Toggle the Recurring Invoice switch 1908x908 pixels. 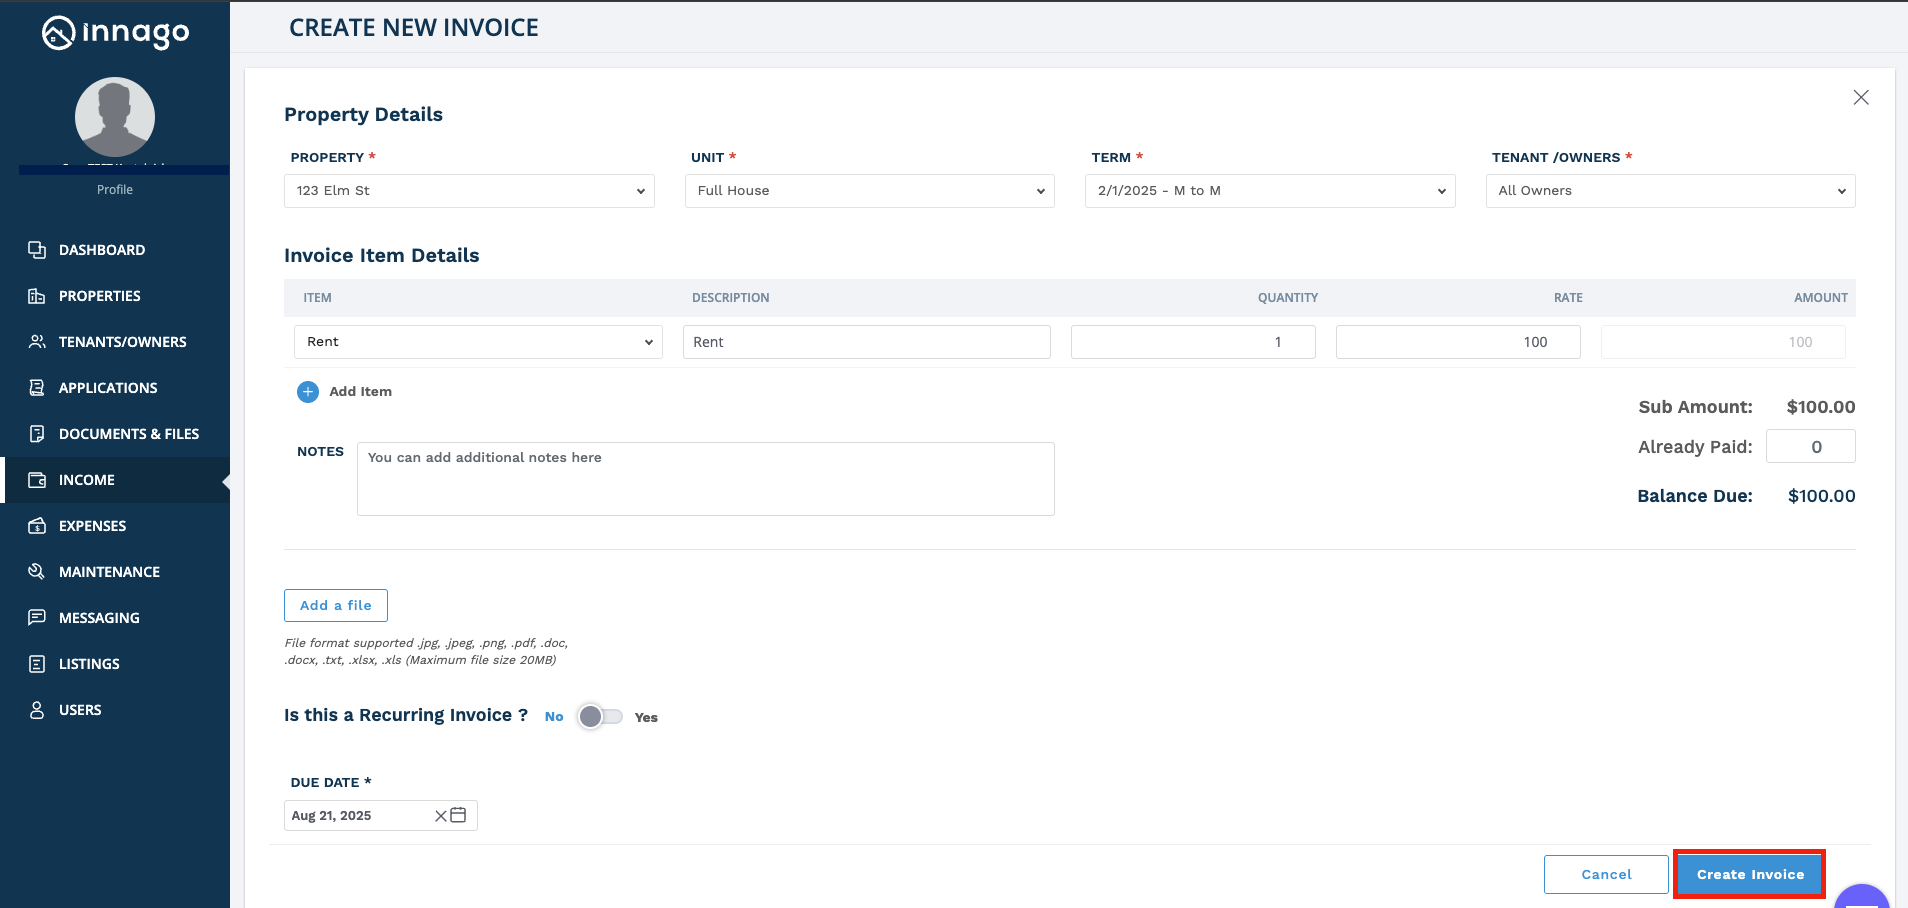click(600, 717)
